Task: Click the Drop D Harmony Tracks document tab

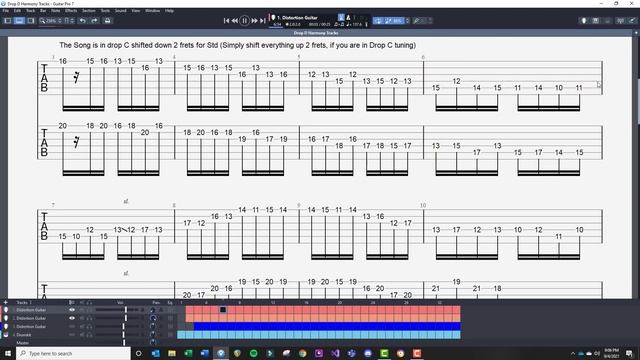Action: click(316, 33)
